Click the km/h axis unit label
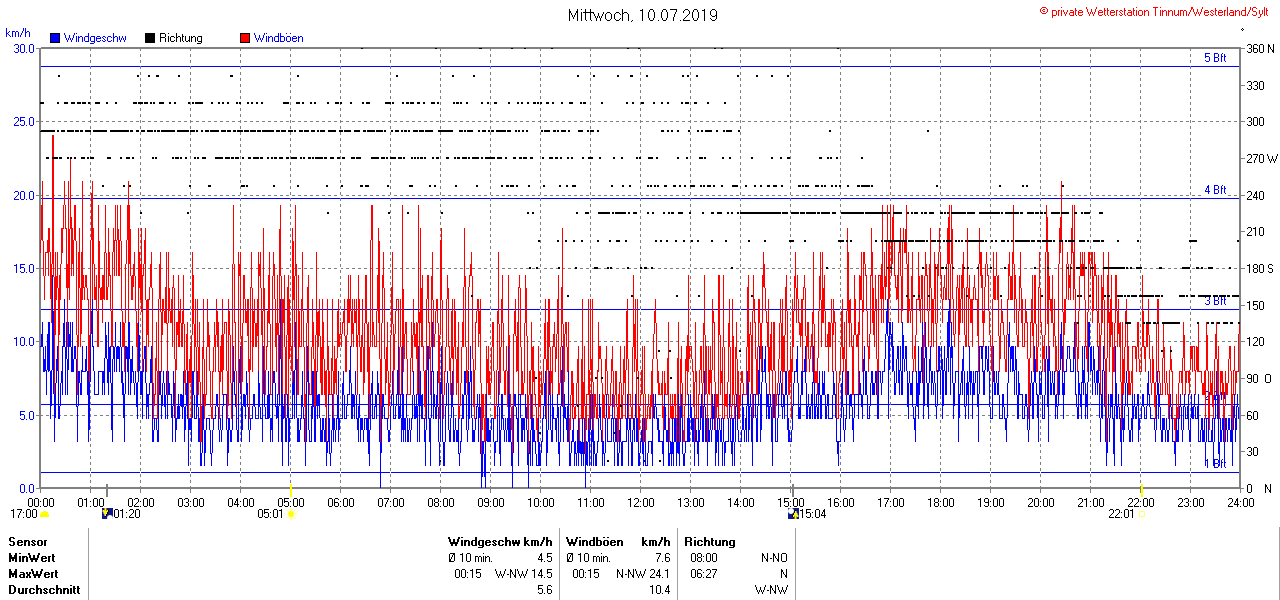 click(17, 33)
